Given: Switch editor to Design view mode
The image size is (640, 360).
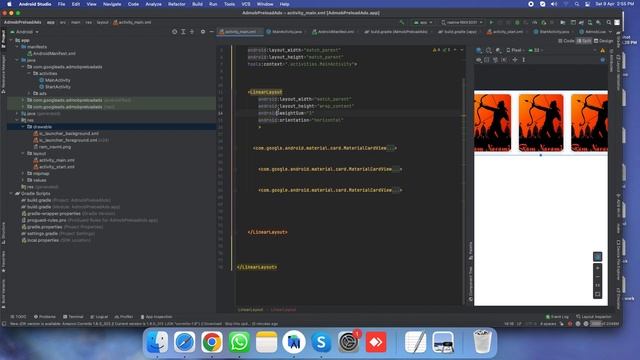Looking at the screenshot, I should click(604, 41).
